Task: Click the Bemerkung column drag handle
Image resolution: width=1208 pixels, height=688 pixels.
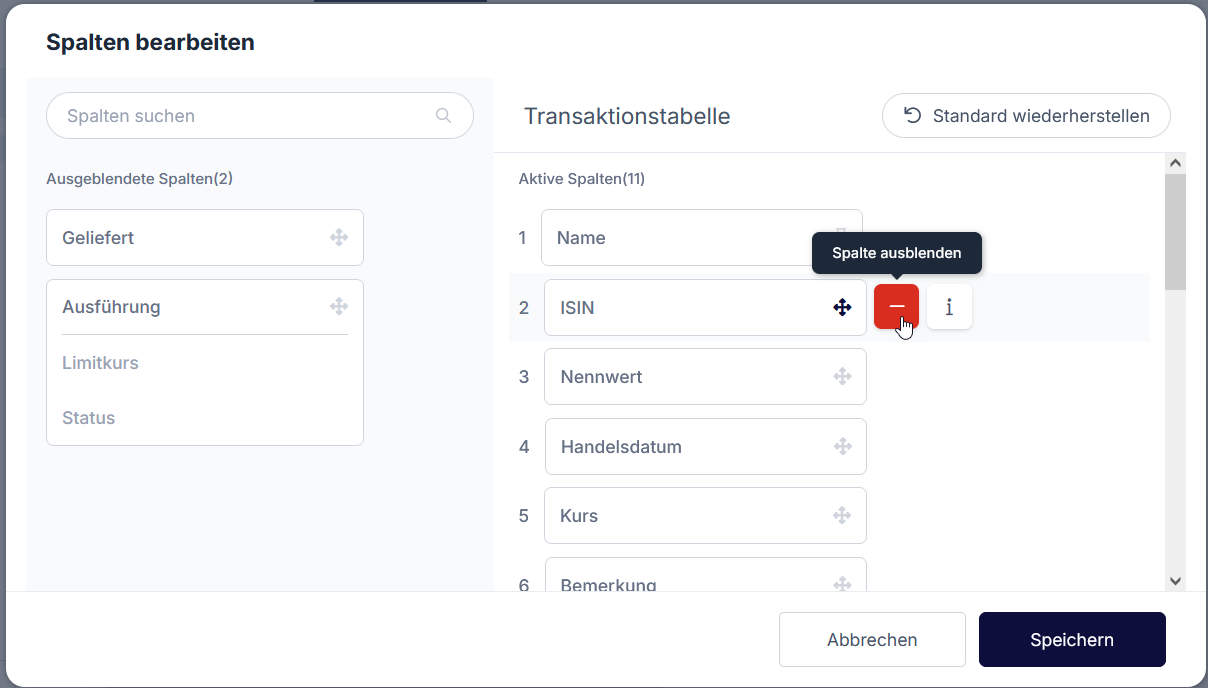Action: [x=842, y=583]
